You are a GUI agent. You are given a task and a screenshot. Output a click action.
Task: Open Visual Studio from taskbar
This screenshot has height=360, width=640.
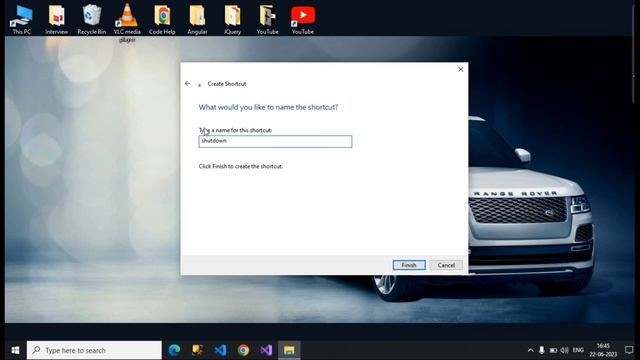coord(266,350)
